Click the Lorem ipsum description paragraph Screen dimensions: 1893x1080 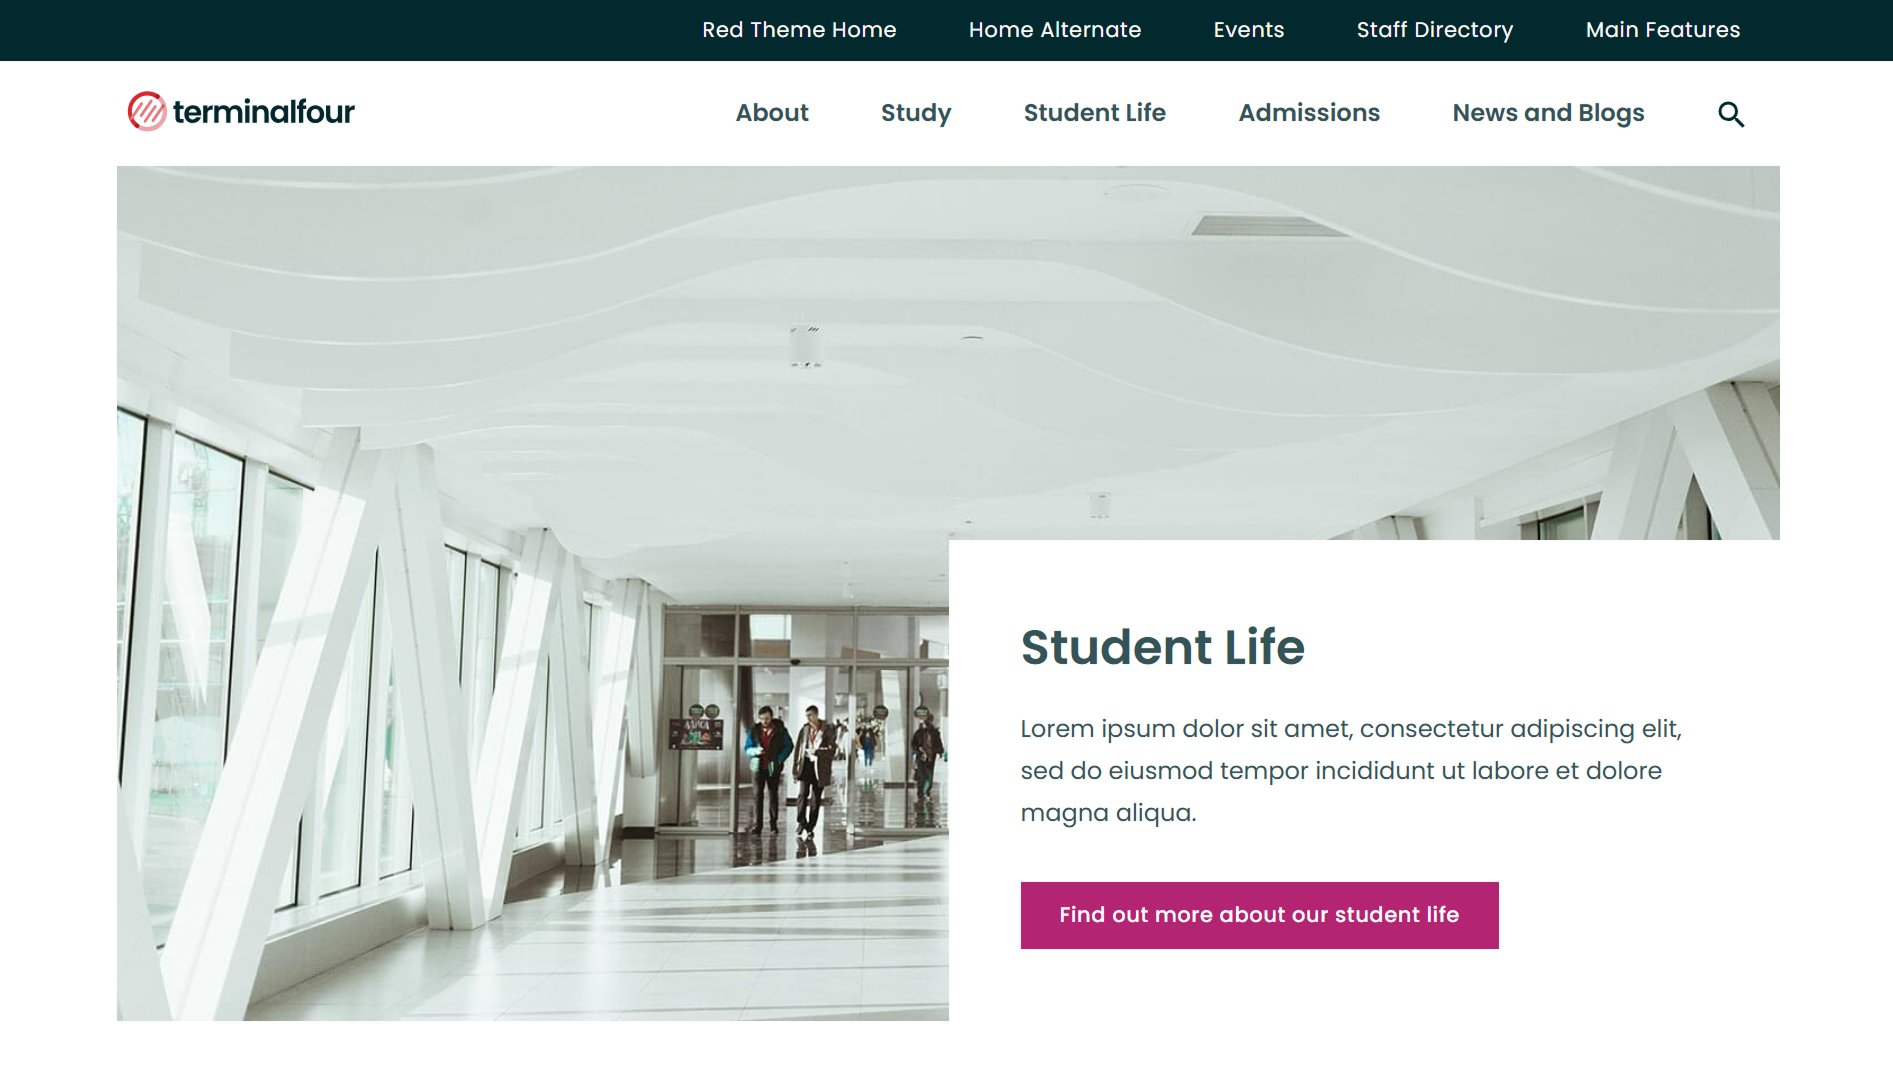(1351, 771)
